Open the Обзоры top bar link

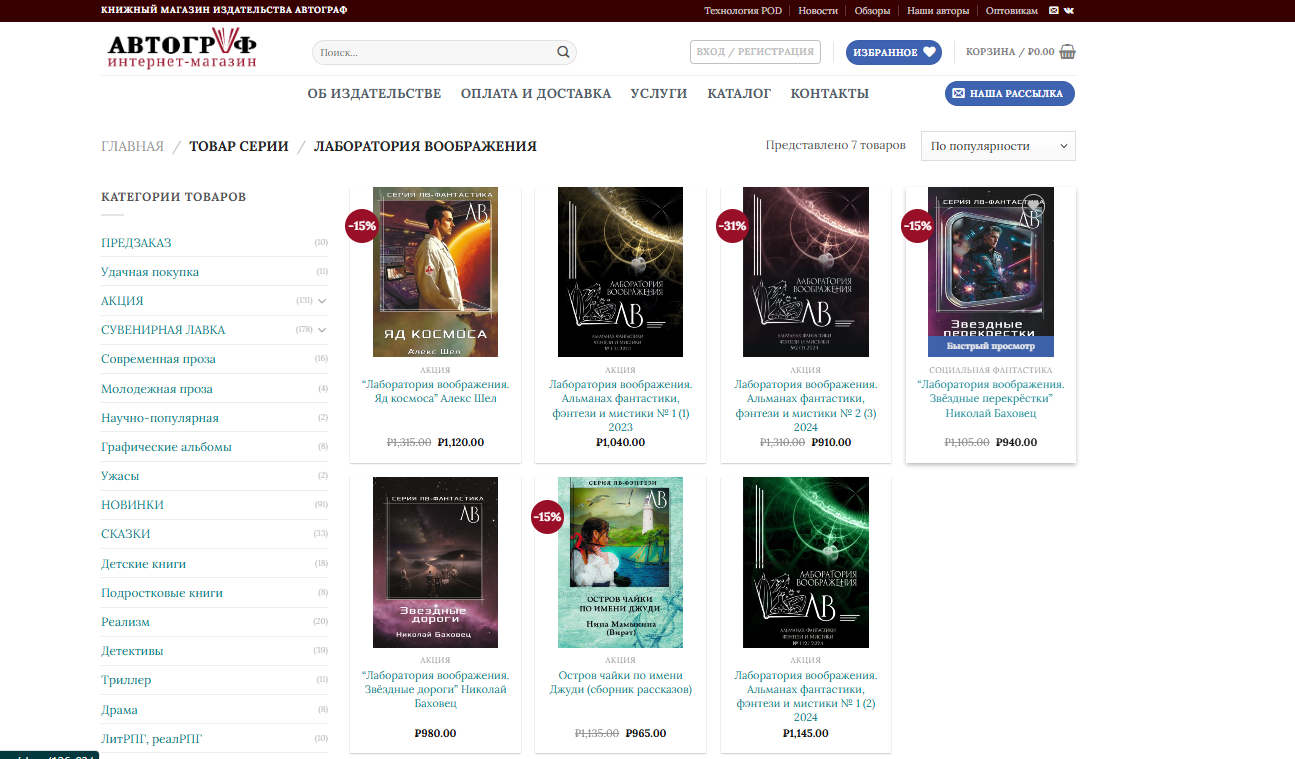(872, 10)
